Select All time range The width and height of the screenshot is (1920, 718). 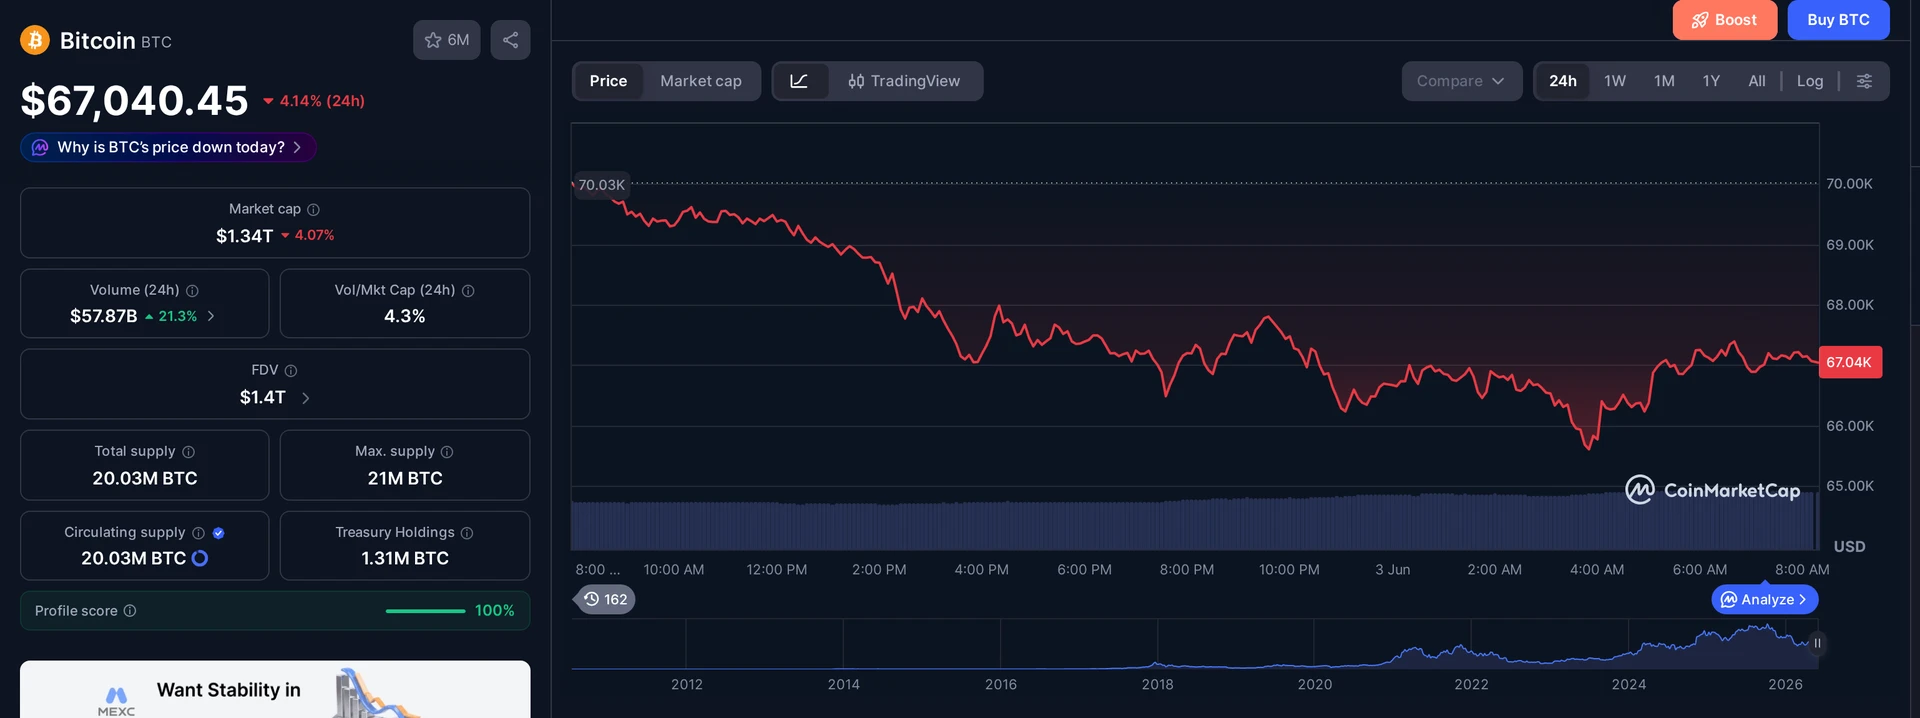point(1757,81)
